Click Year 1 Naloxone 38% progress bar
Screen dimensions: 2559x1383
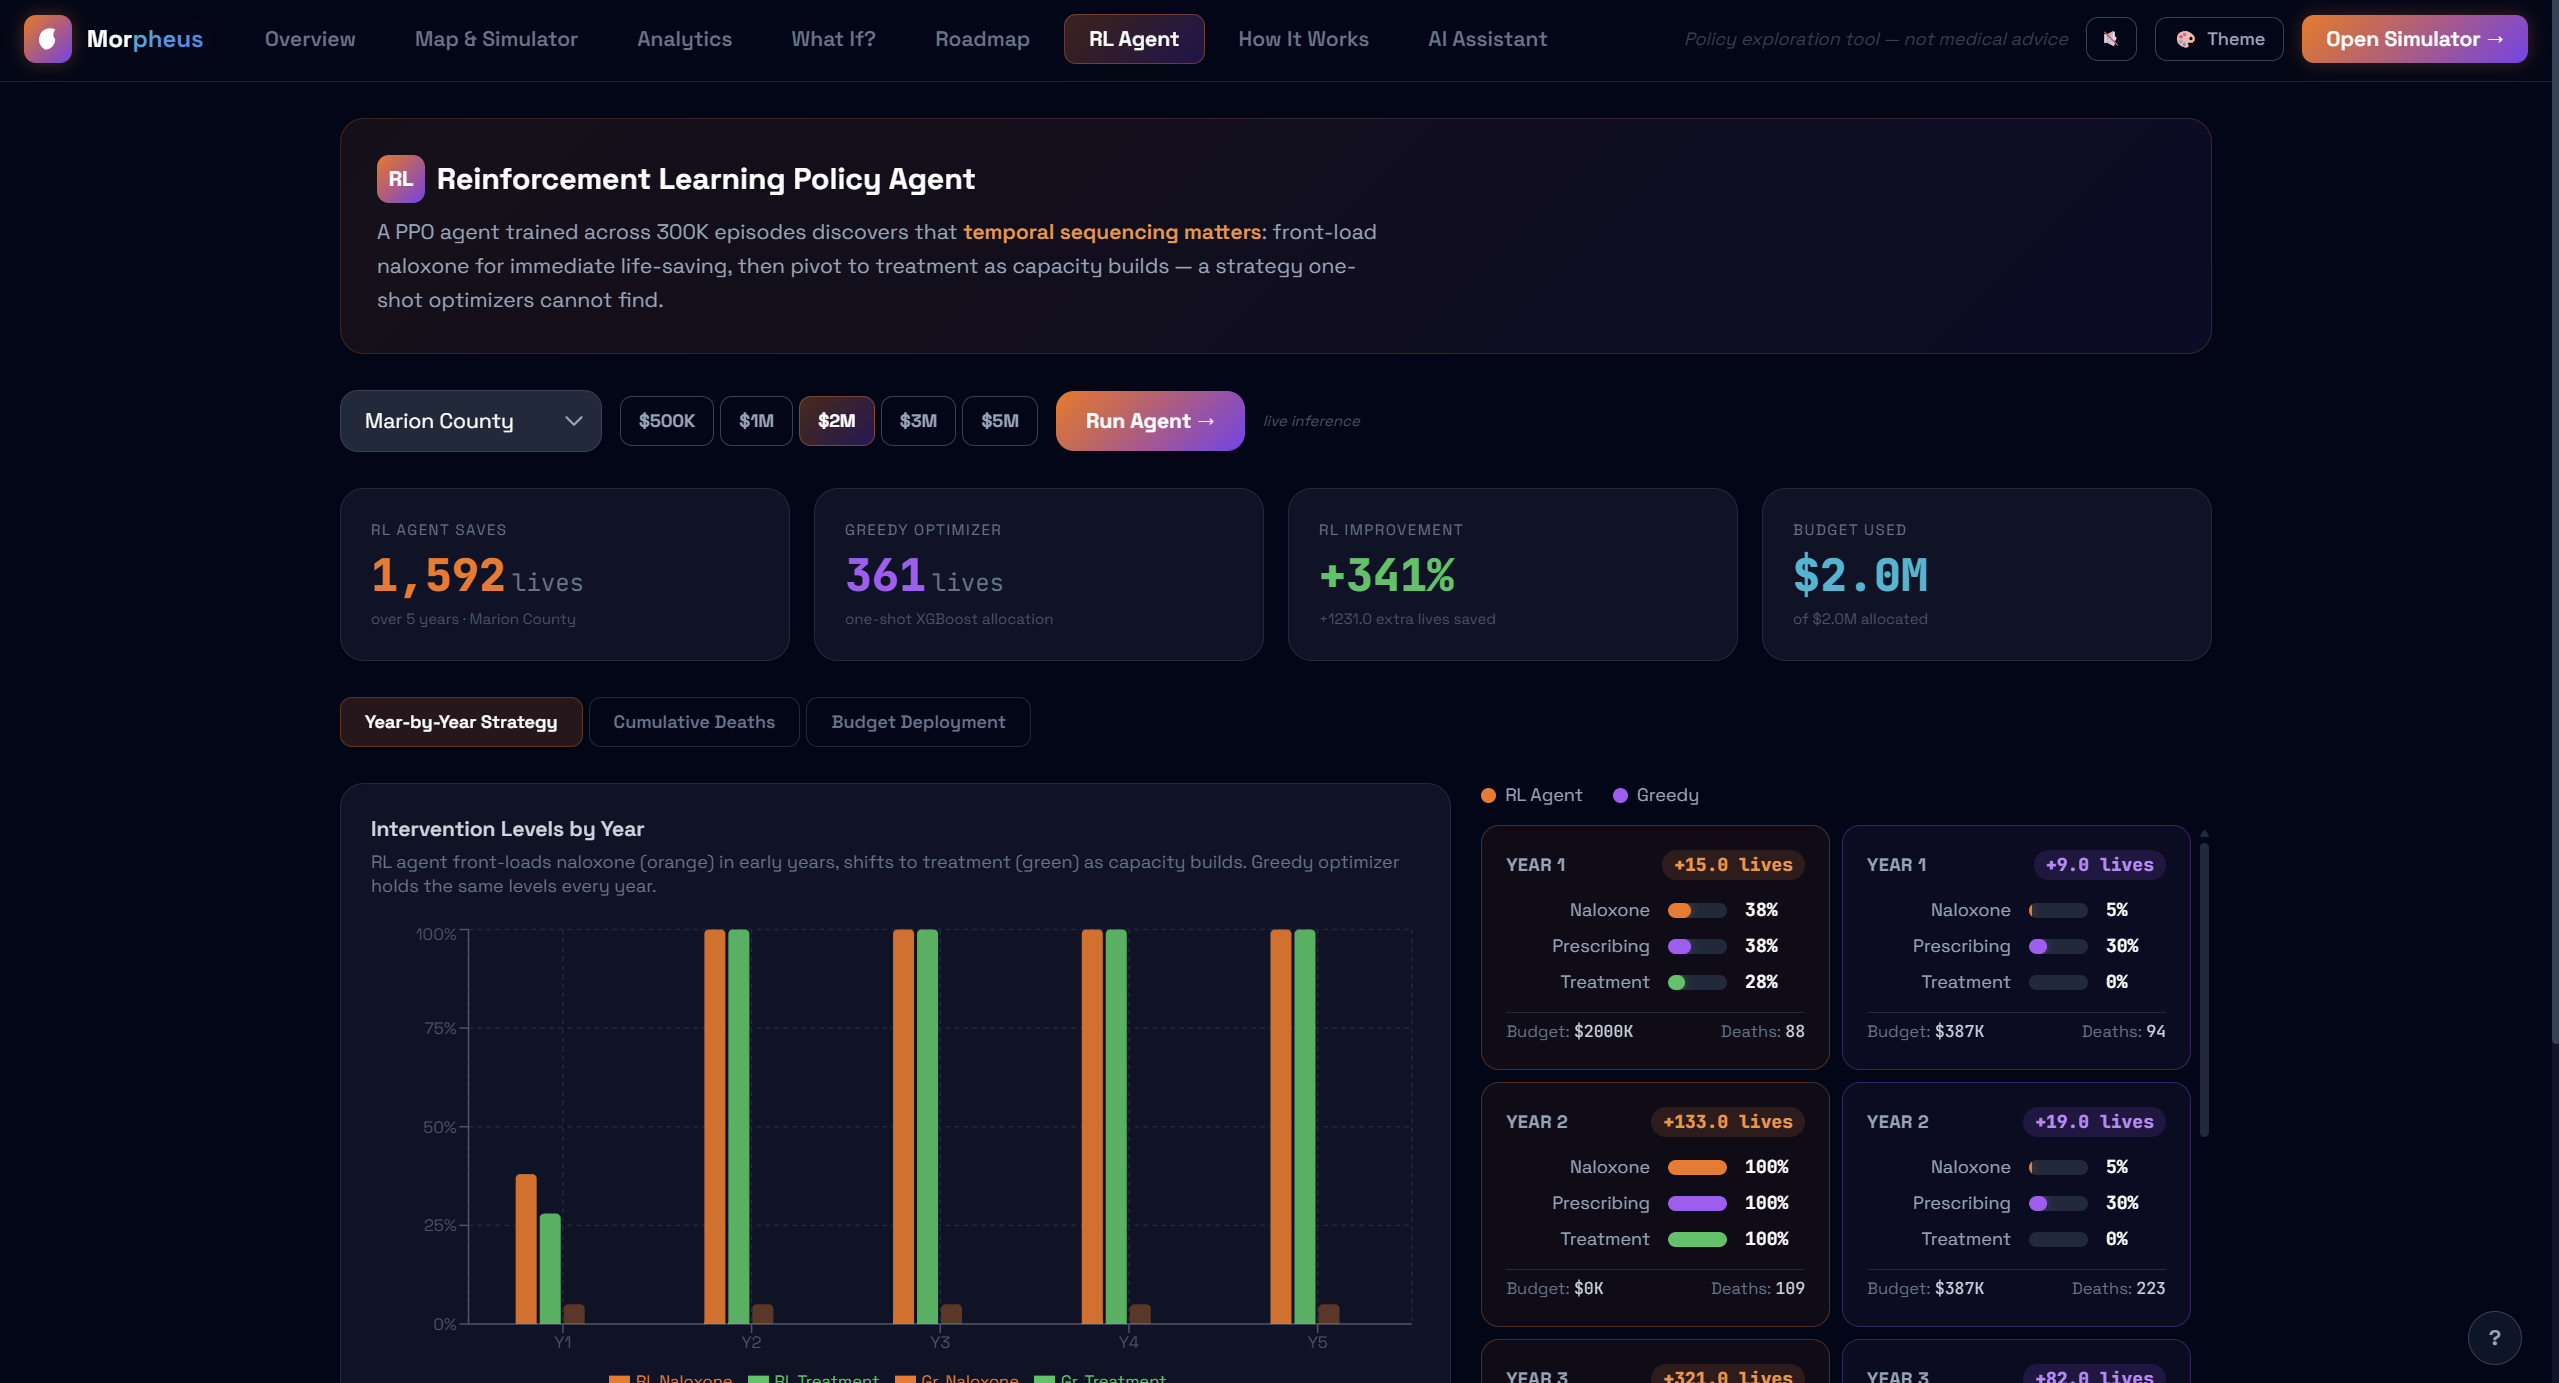[1696, 910]
